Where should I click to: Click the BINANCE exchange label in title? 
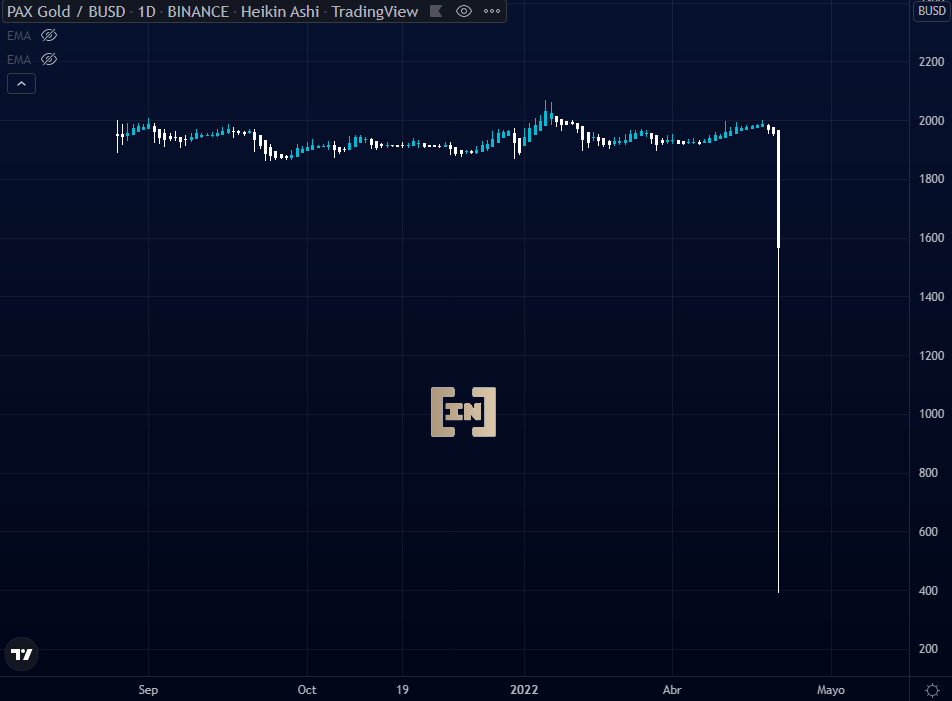coord(198,12)
